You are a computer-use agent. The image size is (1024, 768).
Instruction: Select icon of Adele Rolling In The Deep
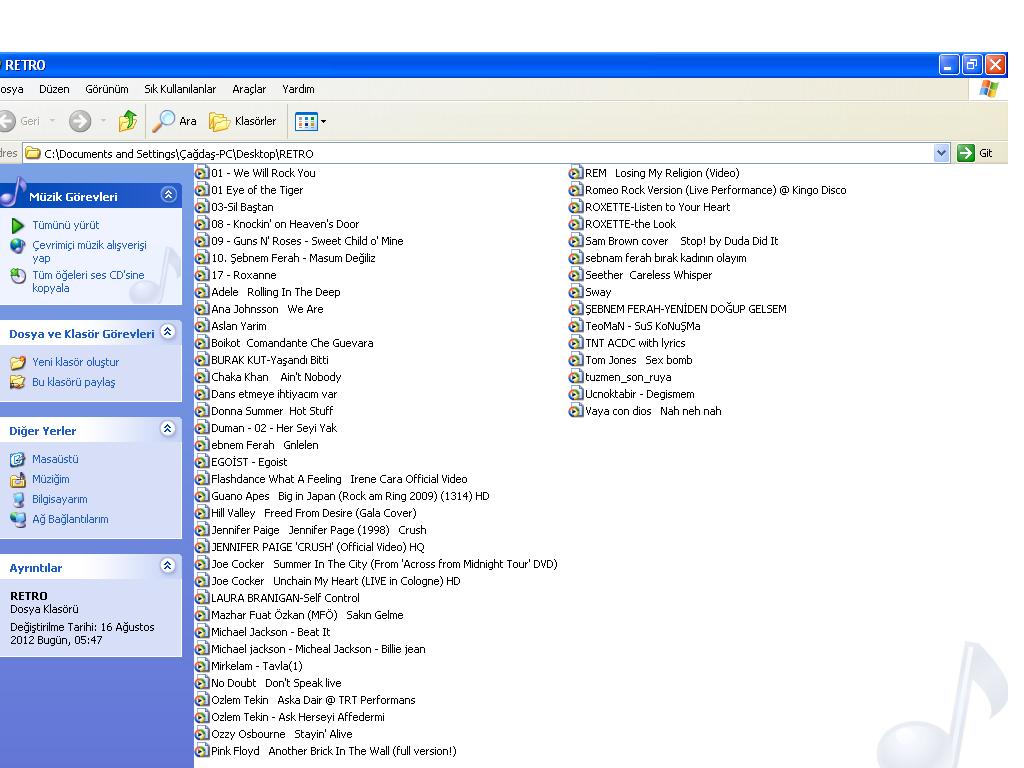[202, 292]
